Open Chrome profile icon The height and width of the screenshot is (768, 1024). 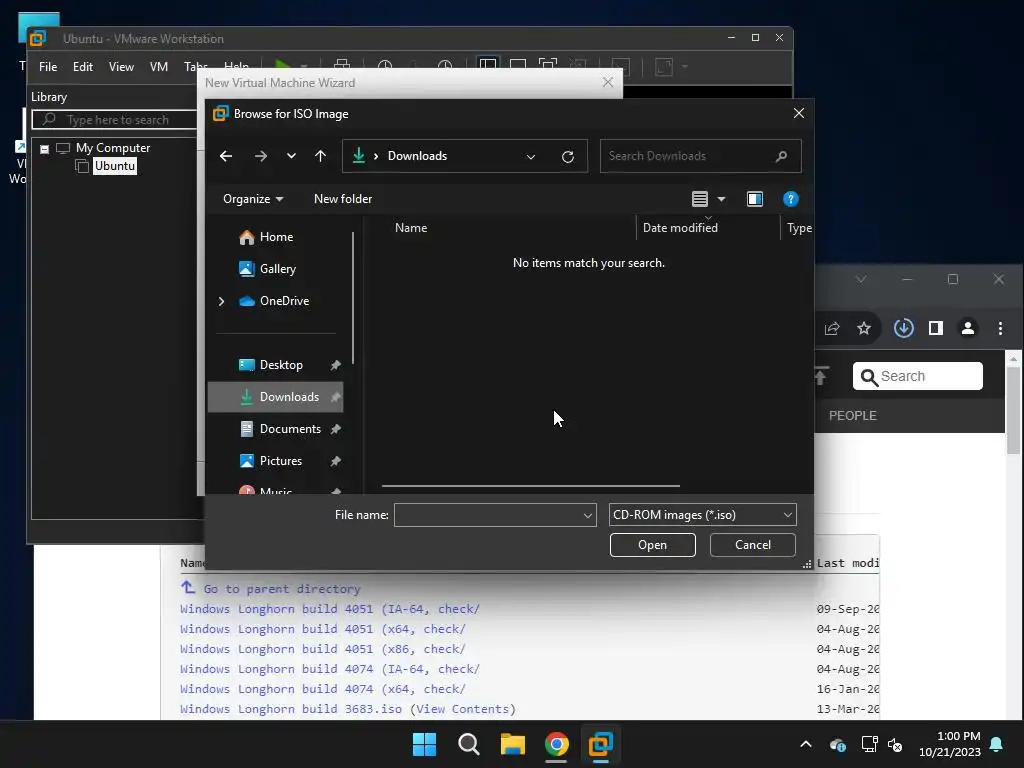click(968, 328)
